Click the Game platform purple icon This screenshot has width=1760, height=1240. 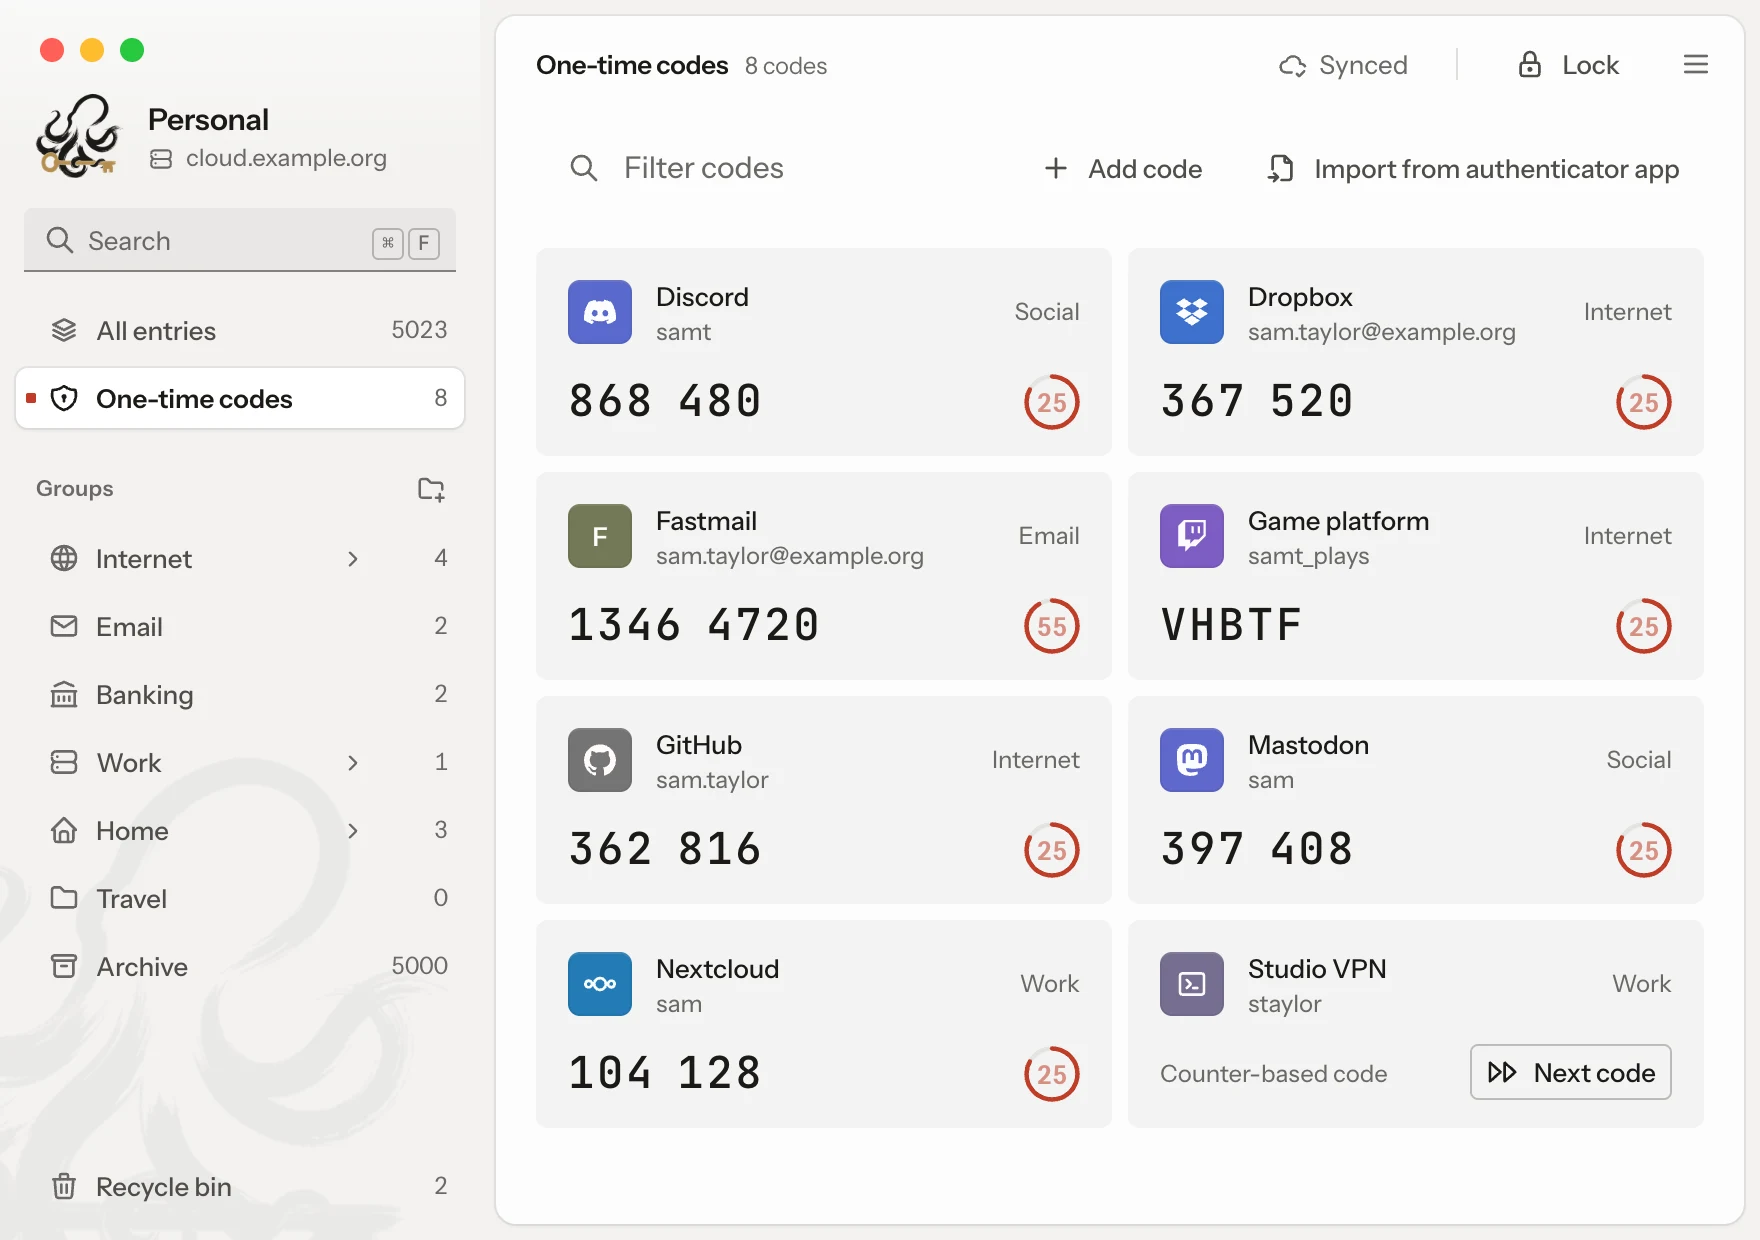coord(1192,536)
